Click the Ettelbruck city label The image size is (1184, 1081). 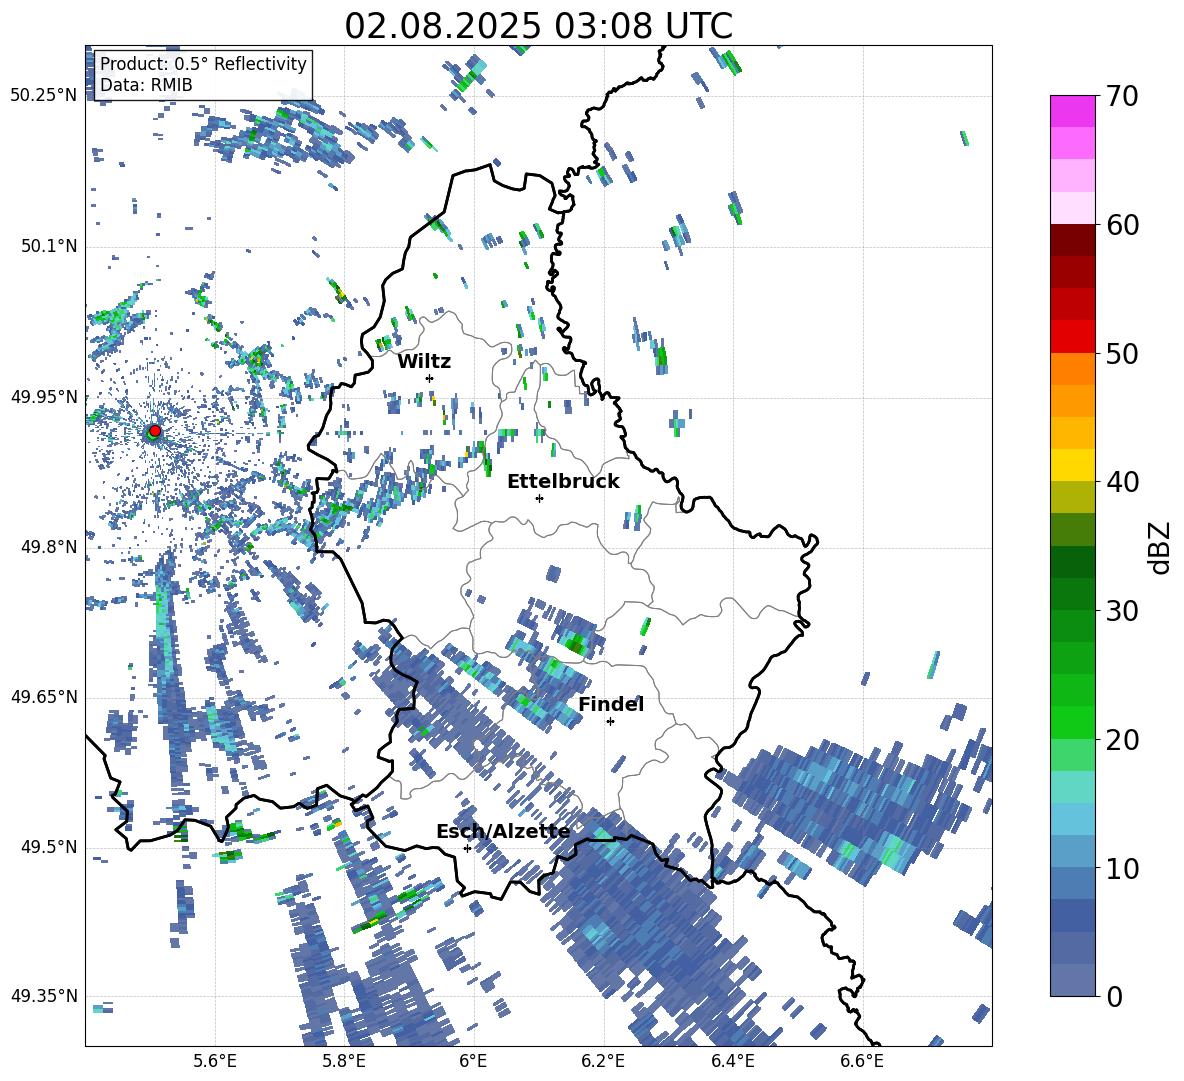pyautogui.click(x=563, y=482)
